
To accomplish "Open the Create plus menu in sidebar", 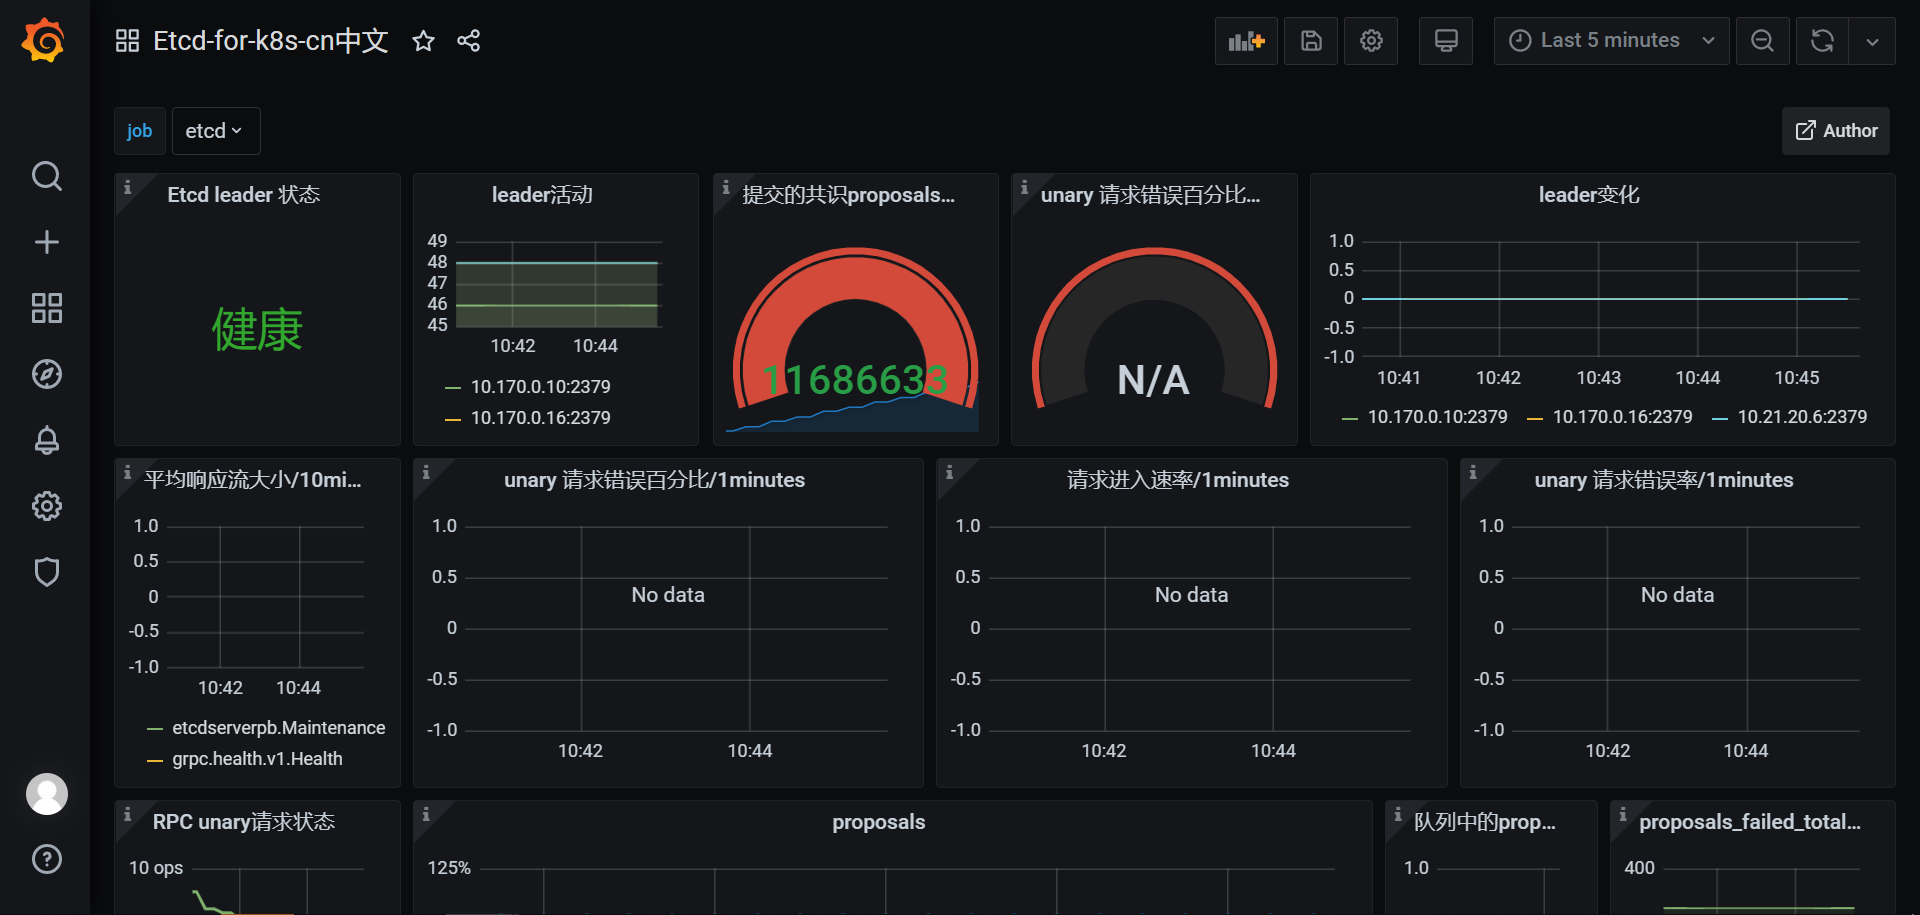I will click(46, 242).
